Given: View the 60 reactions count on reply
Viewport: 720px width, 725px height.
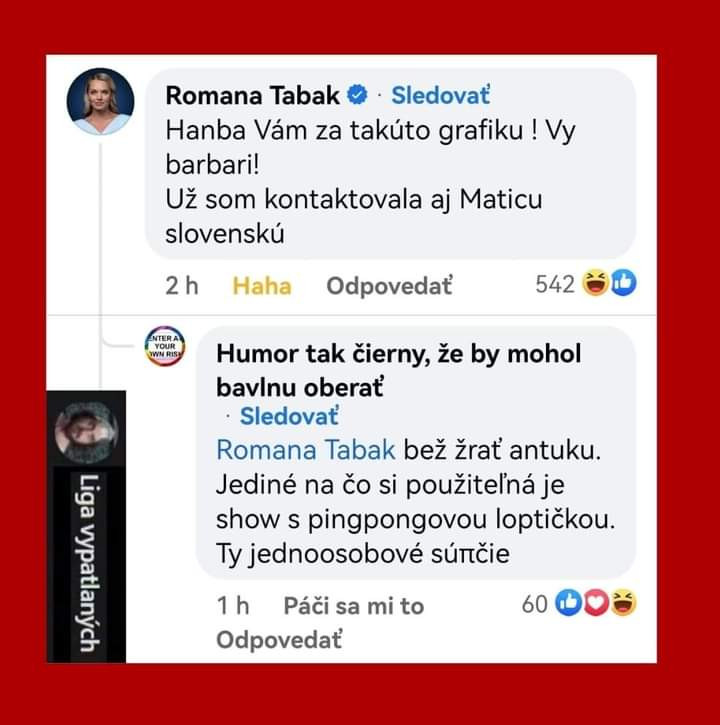Looking at the screenshot, I should coord(535,604).
